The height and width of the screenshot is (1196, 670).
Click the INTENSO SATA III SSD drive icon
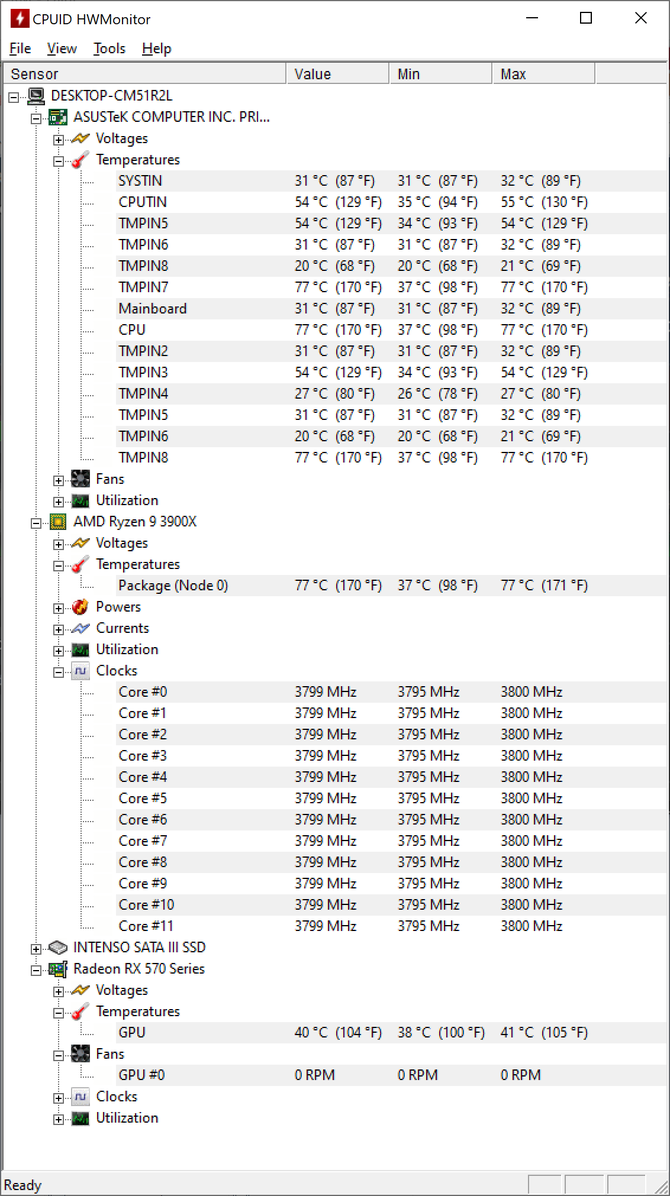[57, 947]
